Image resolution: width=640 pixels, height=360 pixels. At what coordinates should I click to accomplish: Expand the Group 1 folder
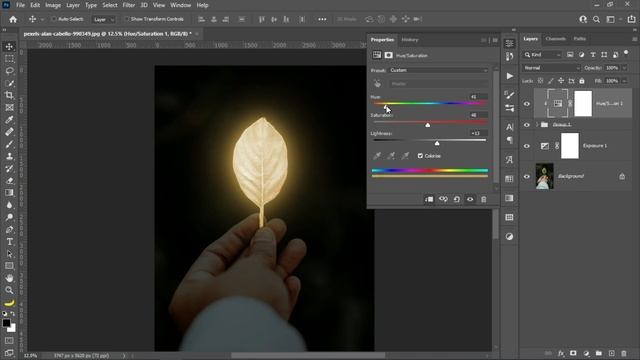pos(537,124)
